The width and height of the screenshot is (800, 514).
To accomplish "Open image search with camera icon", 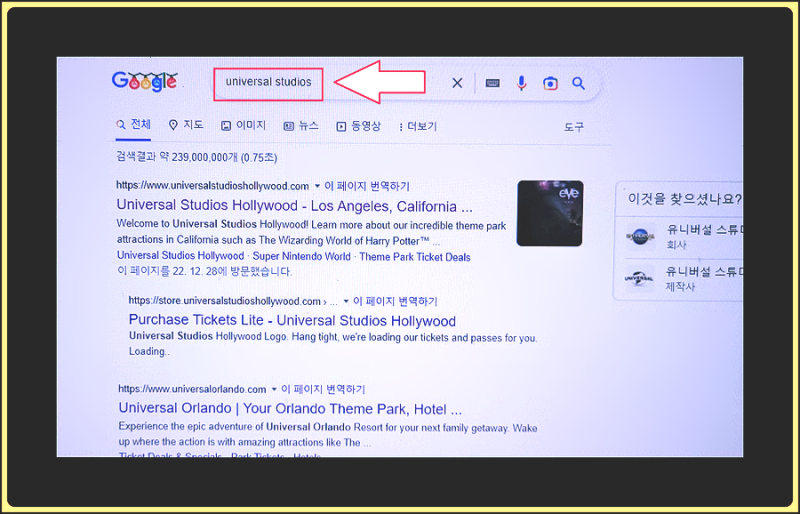I will tap(550, 83).
